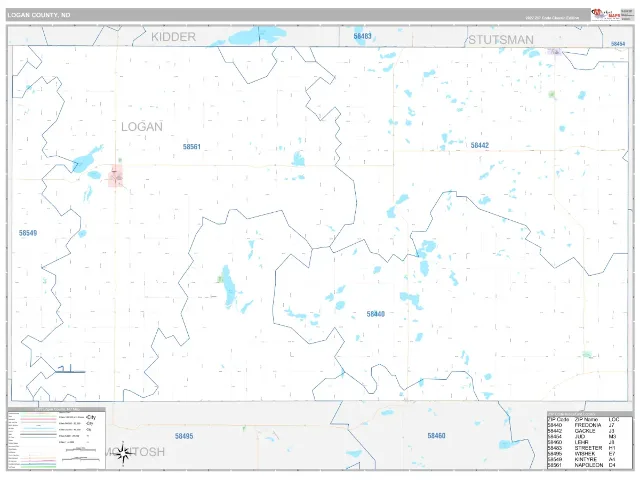Viewport: 640px width, 480px height.
Task: Click the lake northwest of Napoleon marker
Action: (87, 160)
